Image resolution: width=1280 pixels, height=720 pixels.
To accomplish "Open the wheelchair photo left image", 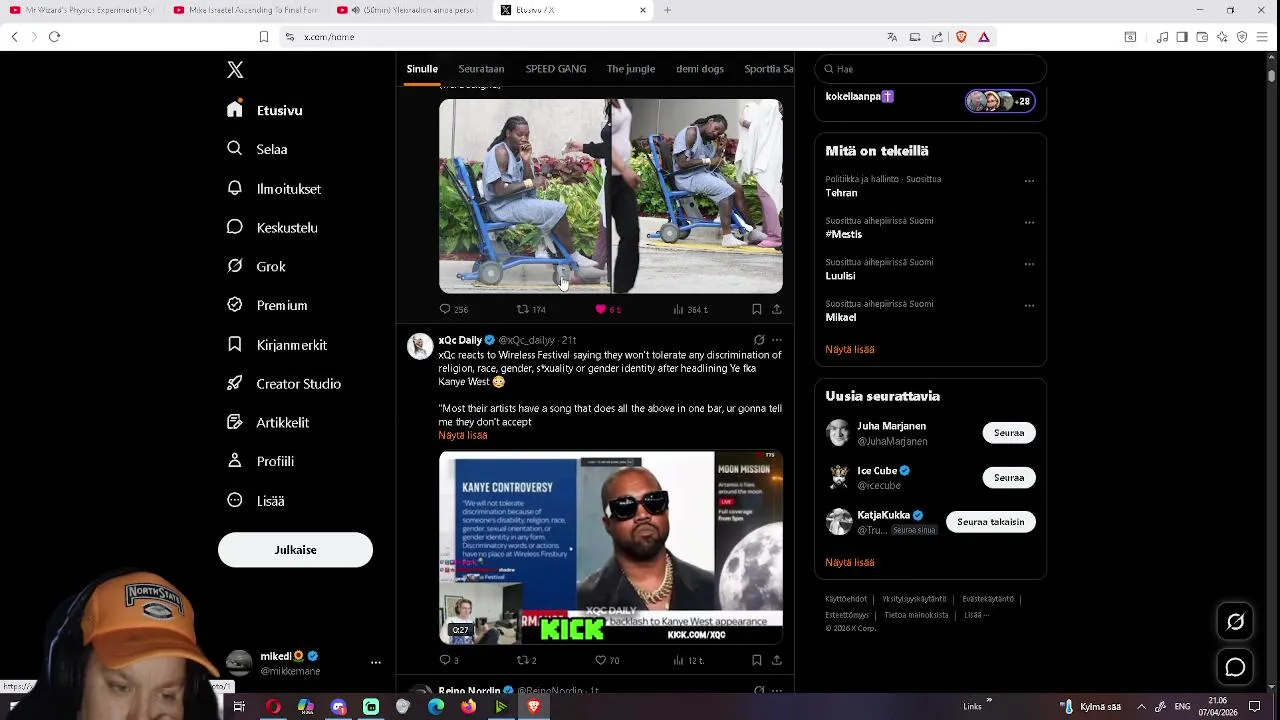I will pos(524,196).
